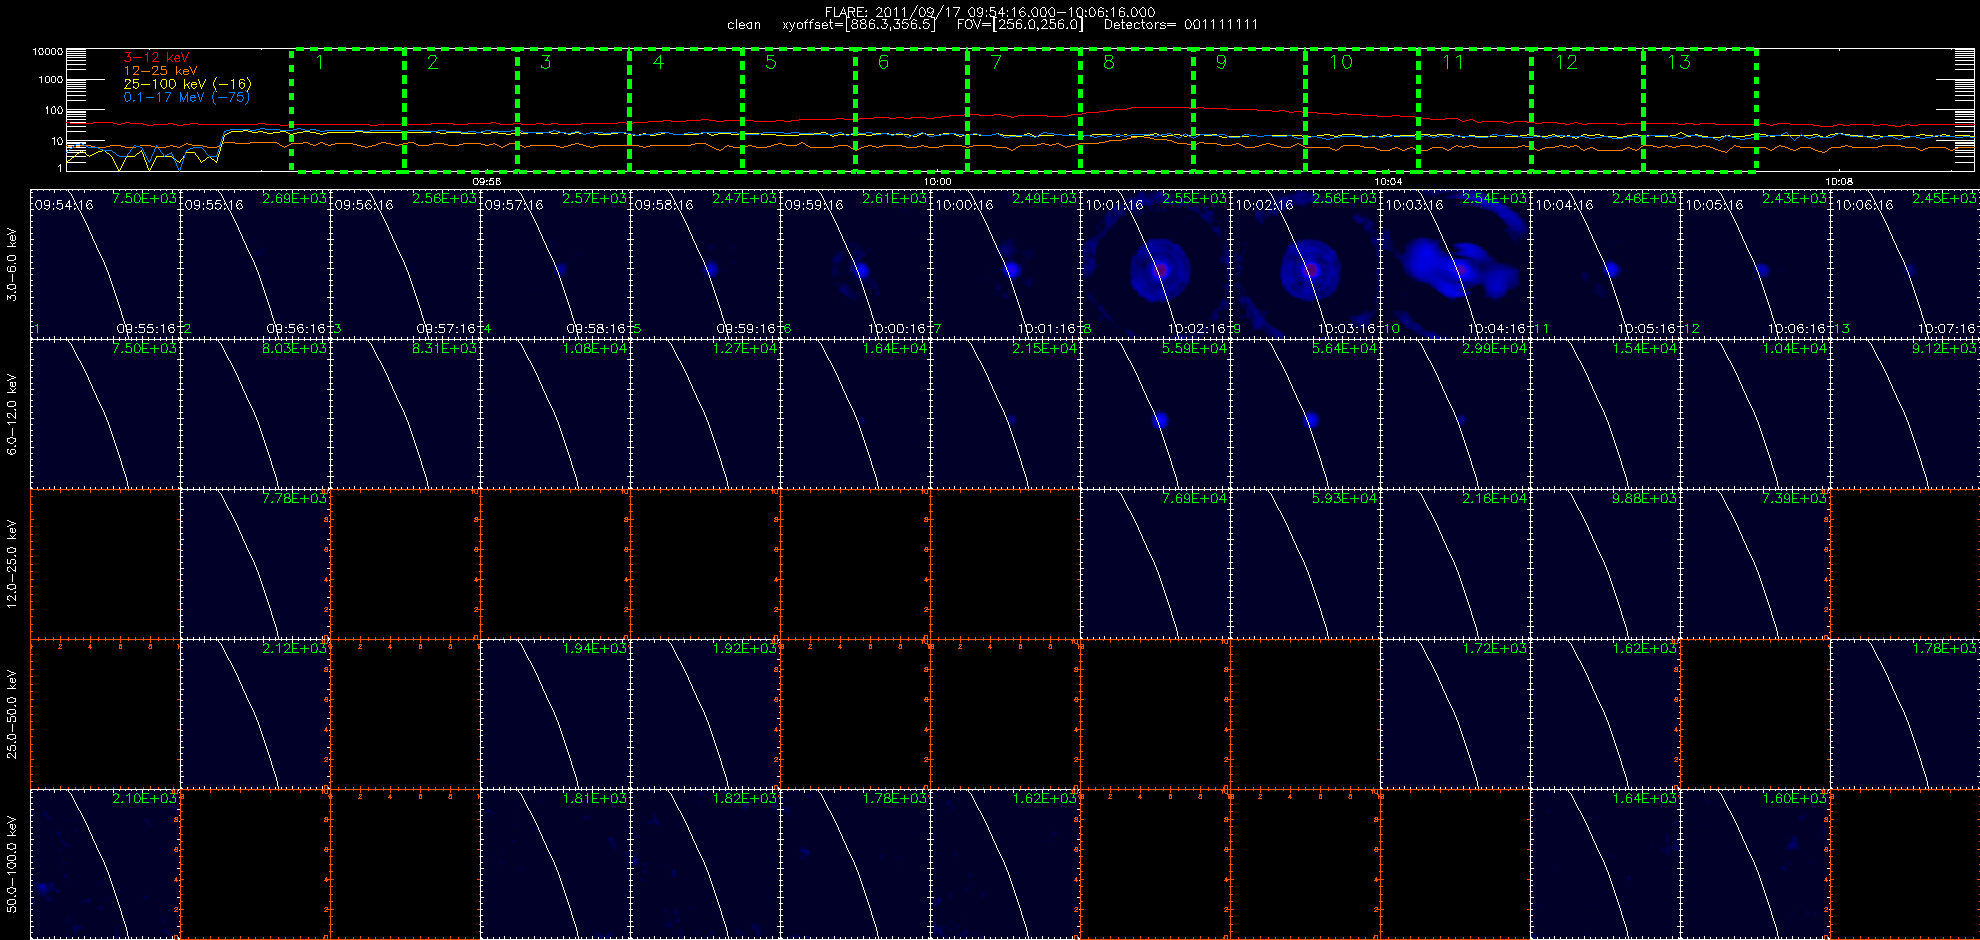Viewport: 1980px width, 940px height.
Task: Select interval 8 box in the light curve
Action: 1137,110
